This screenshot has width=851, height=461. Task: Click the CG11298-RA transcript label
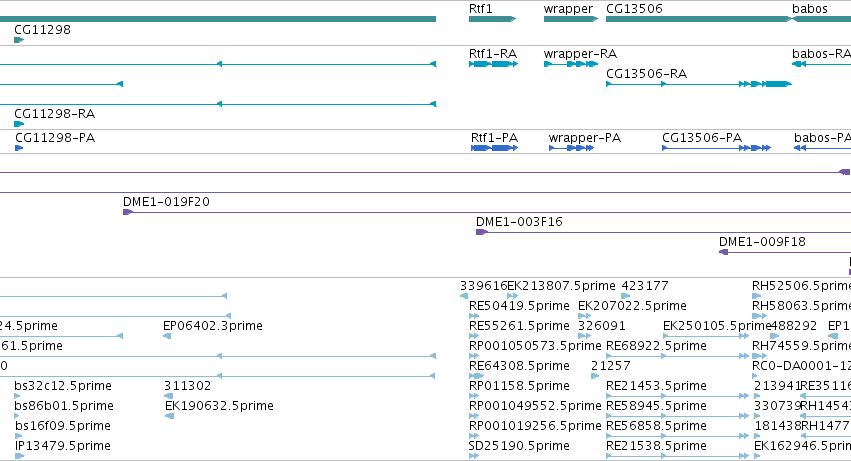[x=54, y=113]
